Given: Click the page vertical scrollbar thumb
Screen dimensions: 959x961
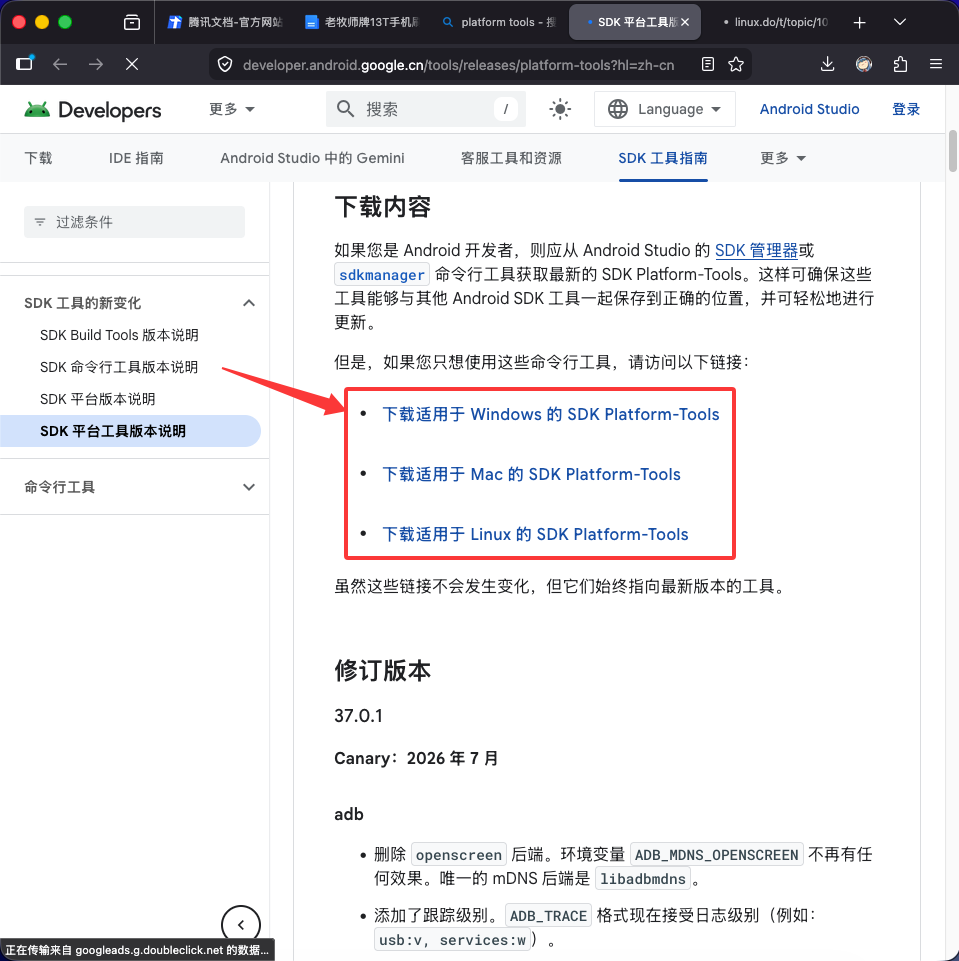Looking at the screenshot, I should 953,151.
